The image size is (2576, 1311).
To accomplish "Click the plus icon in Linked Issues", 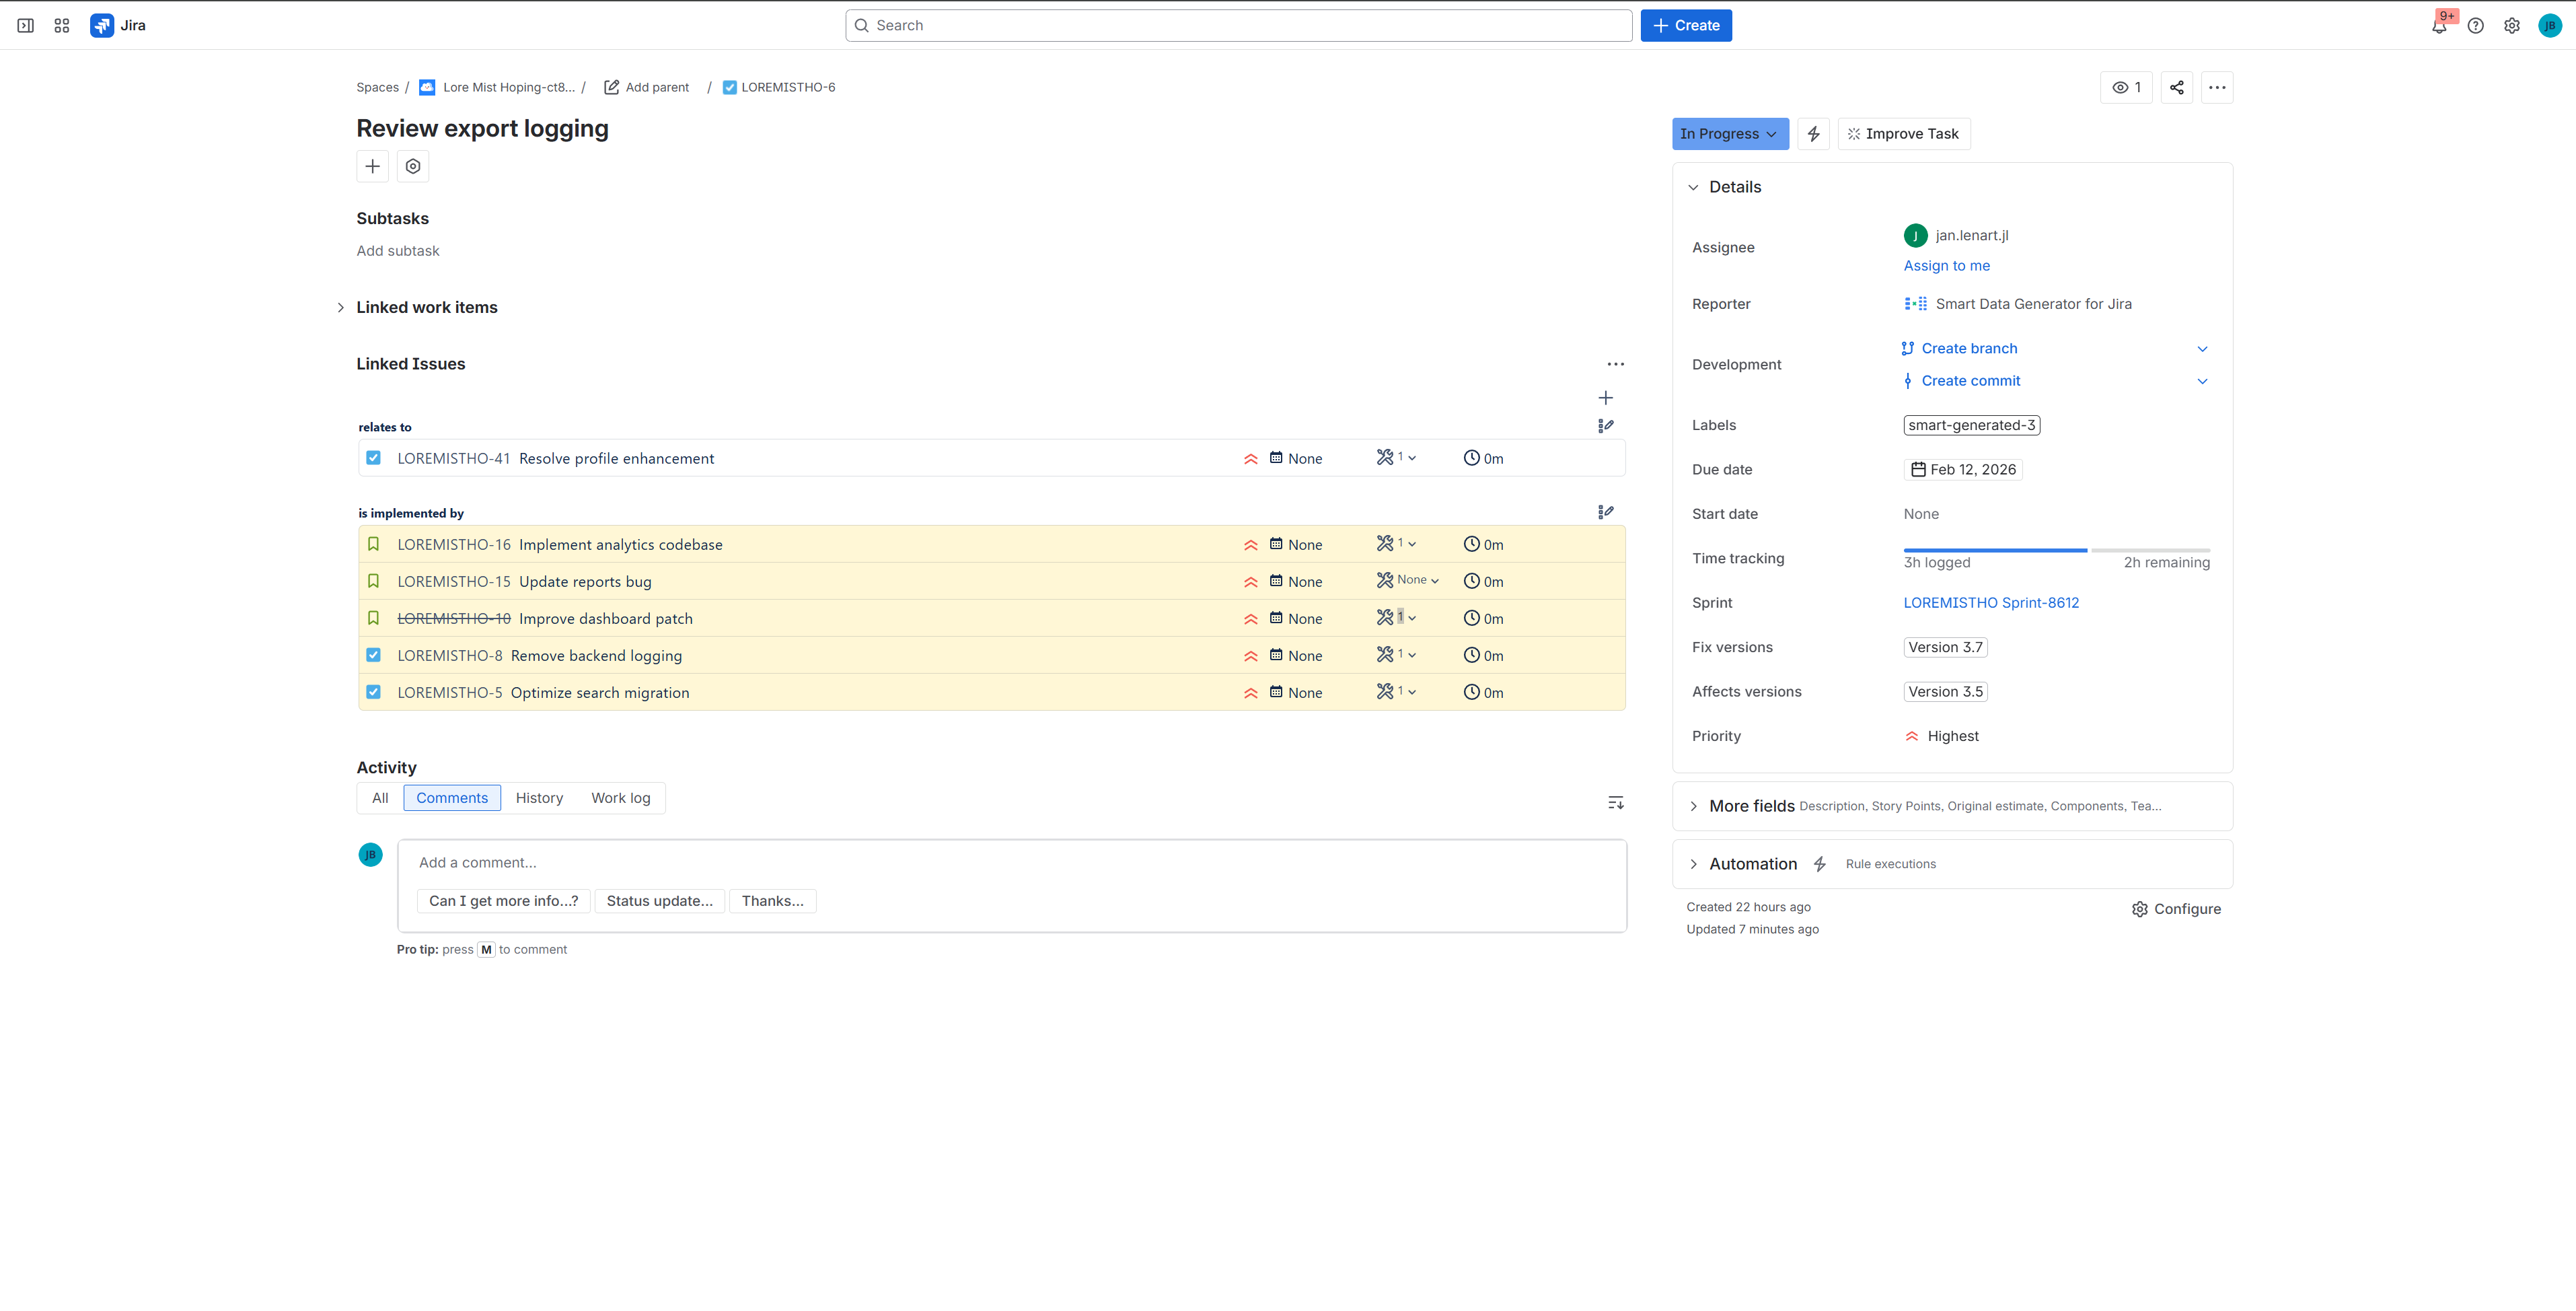I will click(x=1605, y=398).
